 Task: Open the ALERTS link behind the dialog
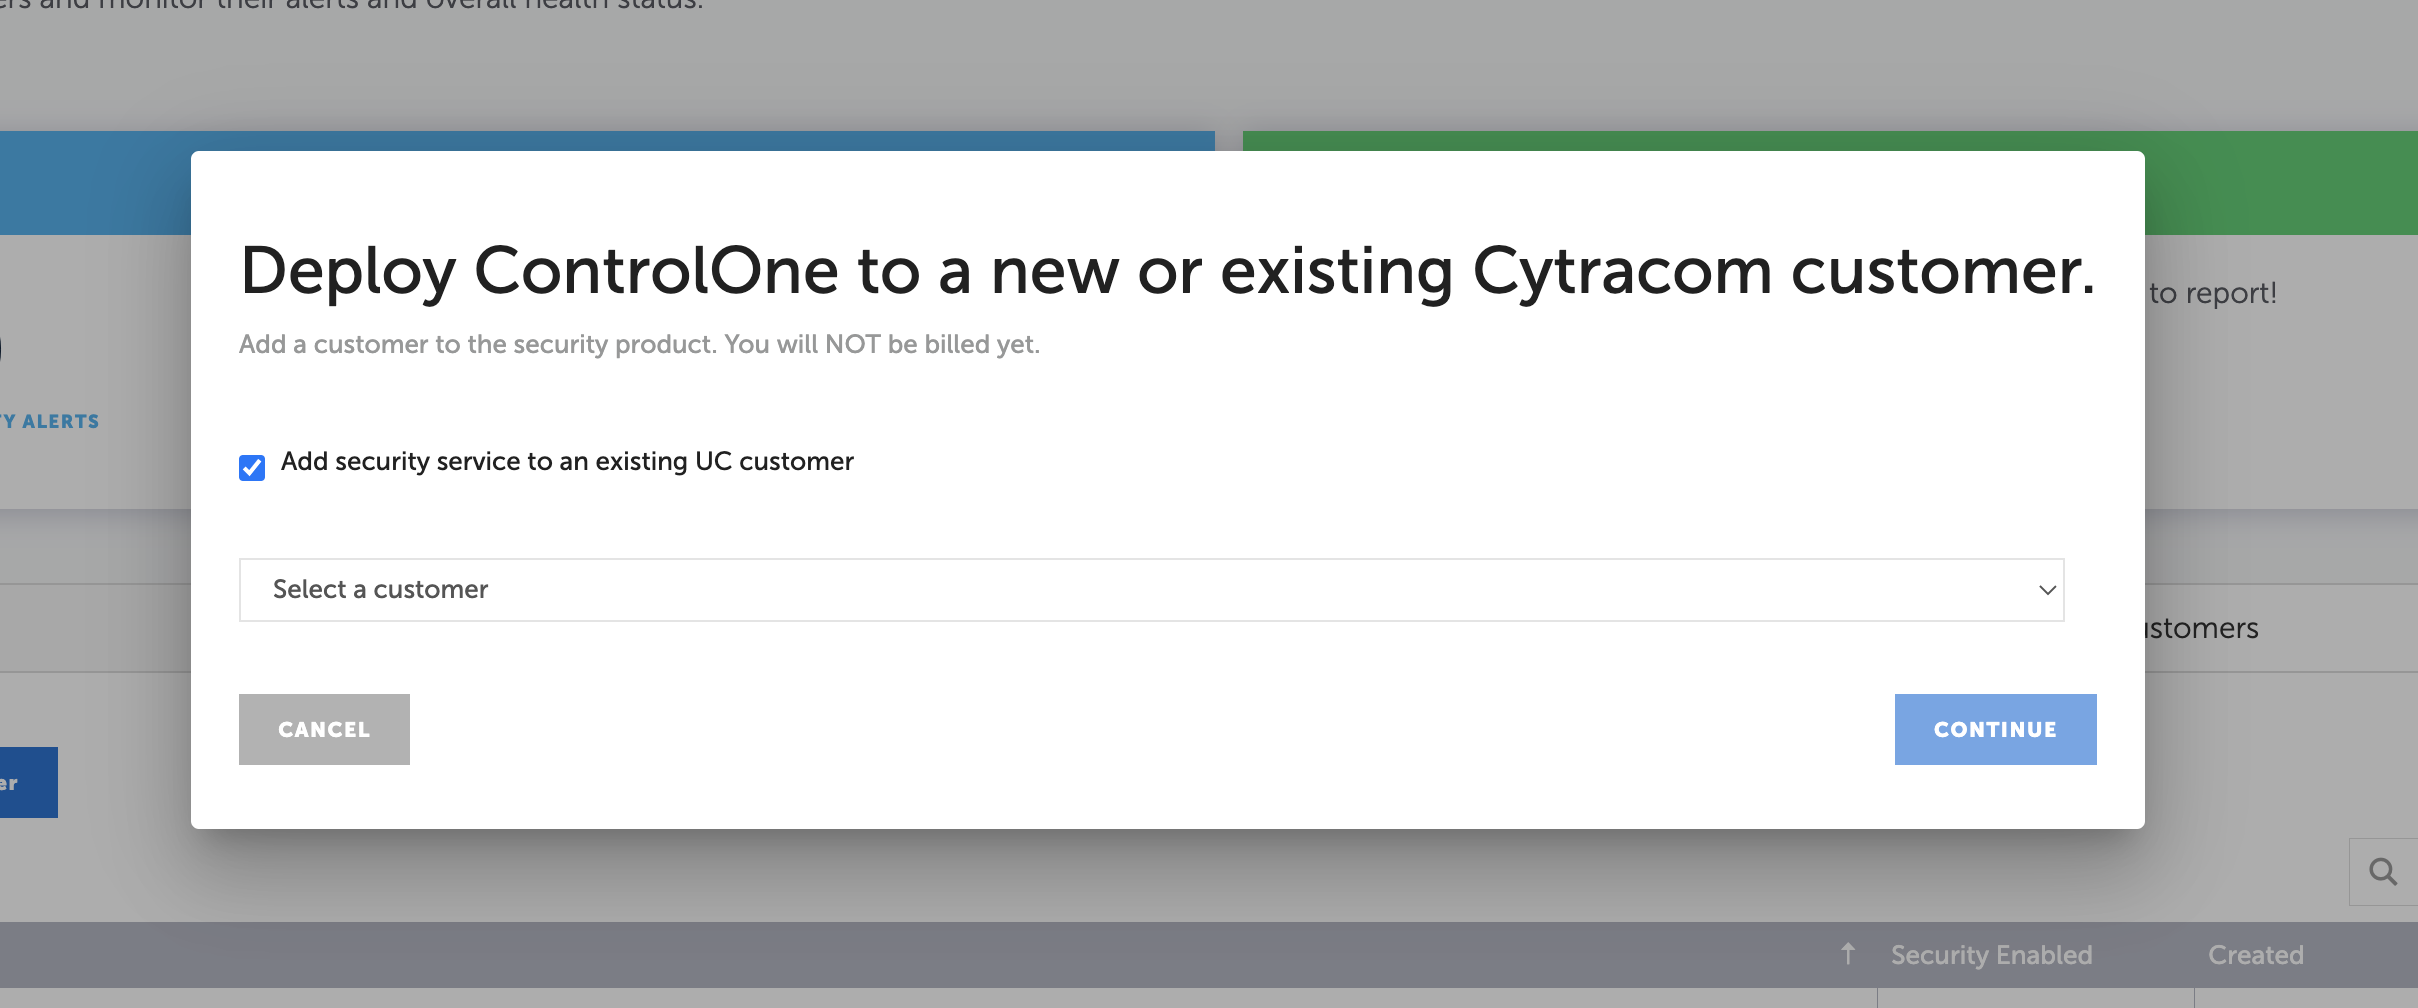click(x=50, y=421)
